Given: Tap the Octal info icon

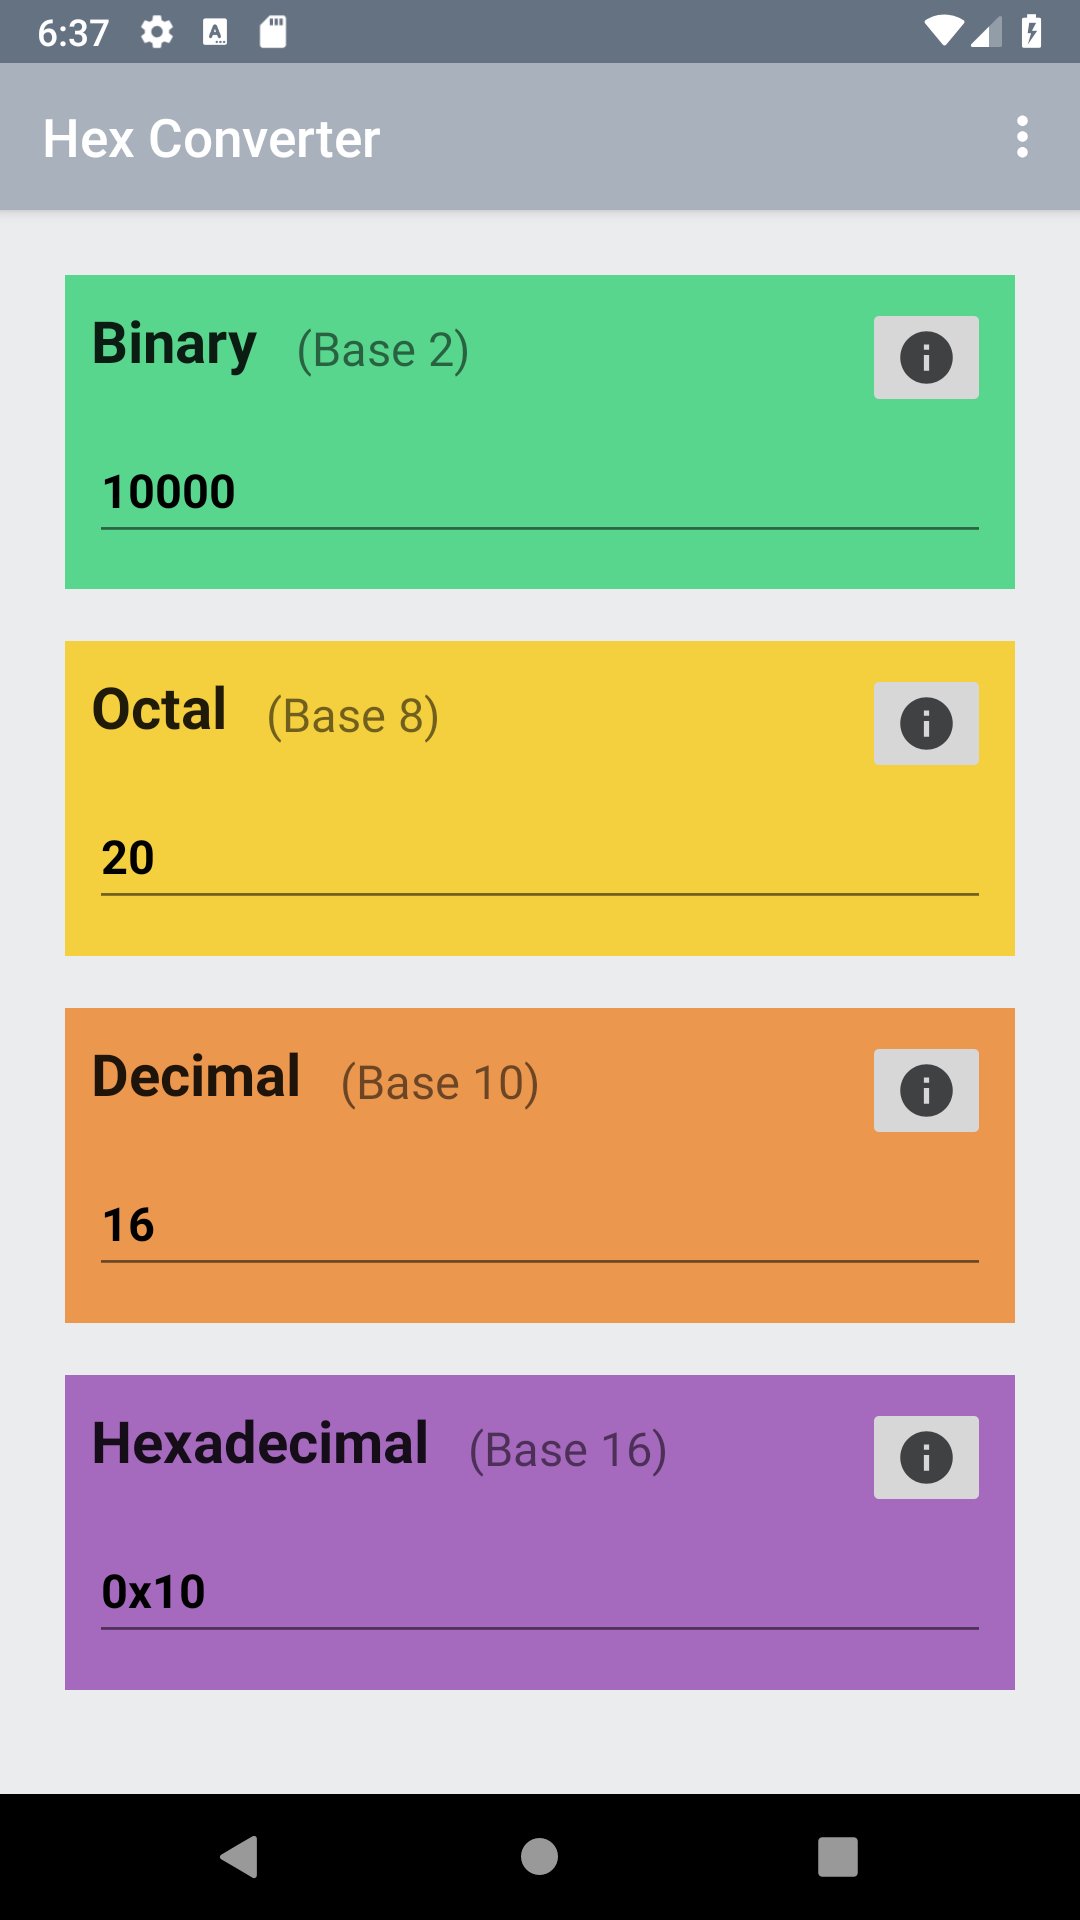Looking at the screenshot, I should click(926, 723).
